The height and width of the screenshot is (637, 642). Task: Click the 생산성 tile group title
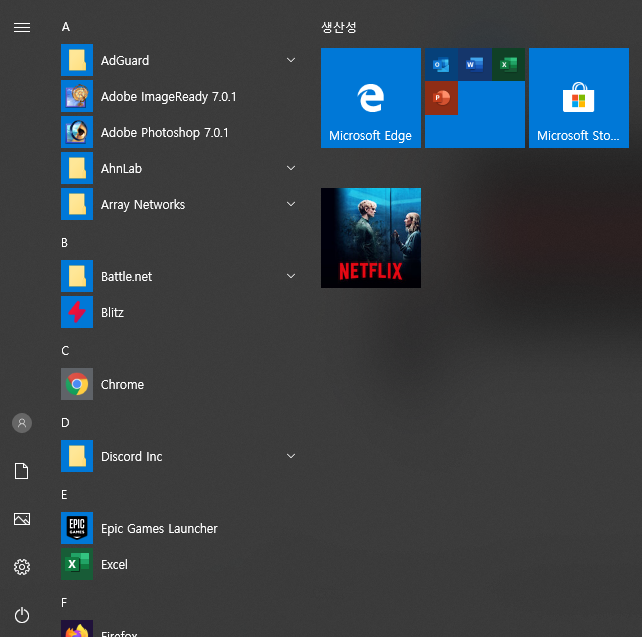(x=339, y=27)
